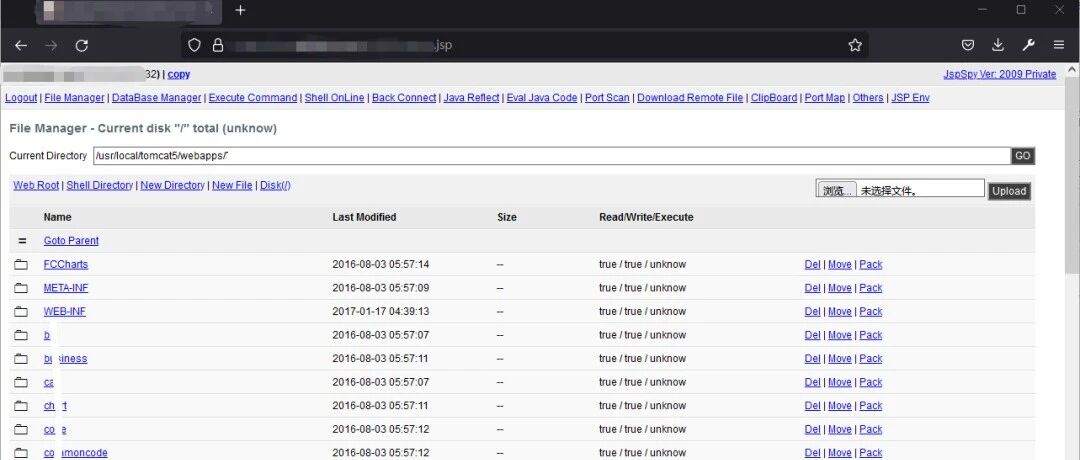Click the file browse button for upload
Image resolution: width=1080 pixels, height=460 pixels.
(x=837, y=191)
